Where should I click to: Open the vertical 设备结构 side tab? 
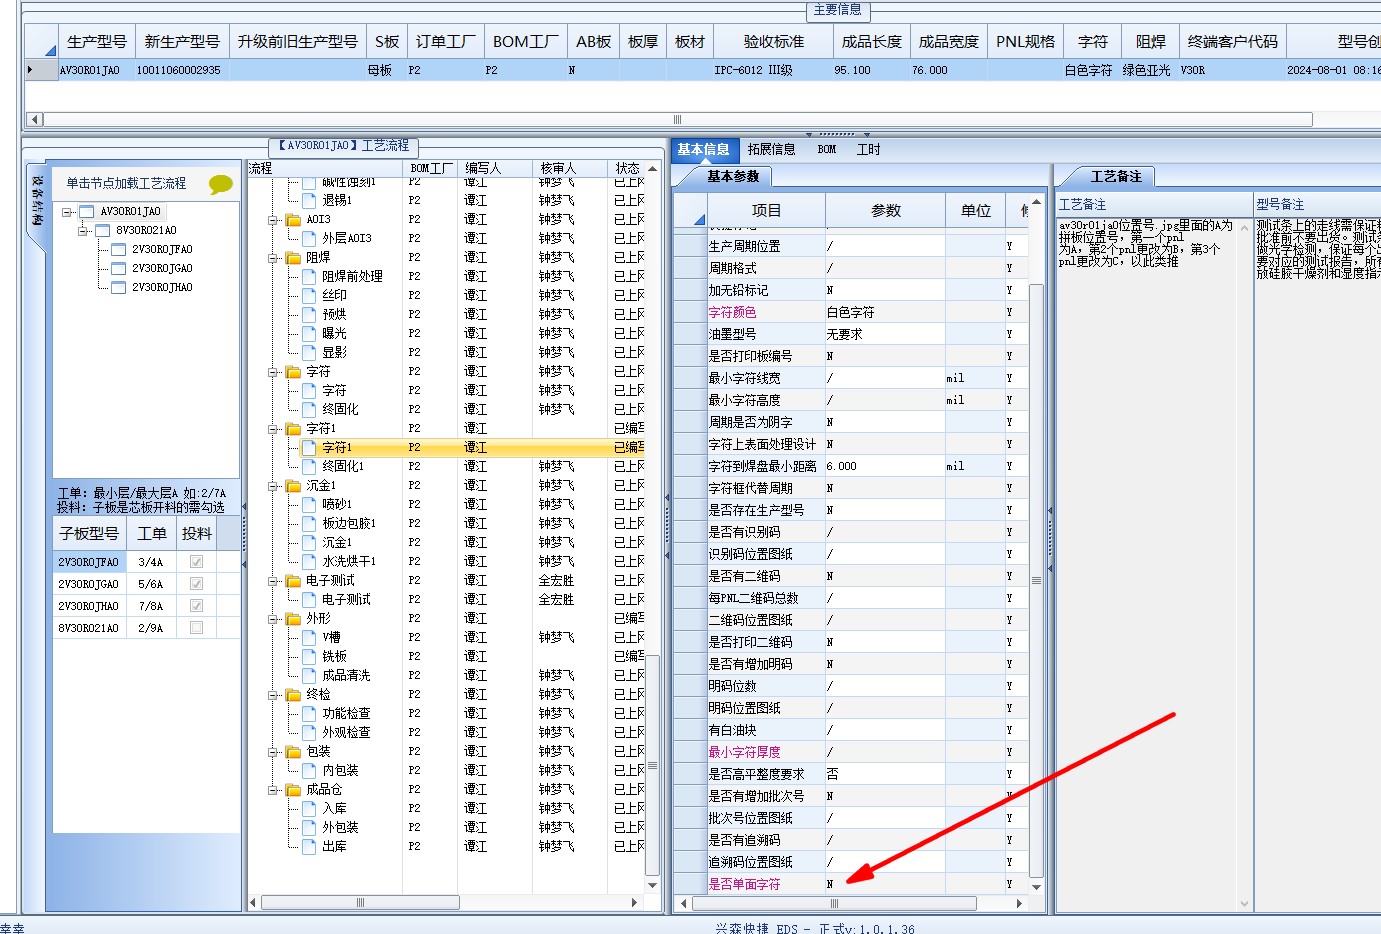click(x=37, y=200)
